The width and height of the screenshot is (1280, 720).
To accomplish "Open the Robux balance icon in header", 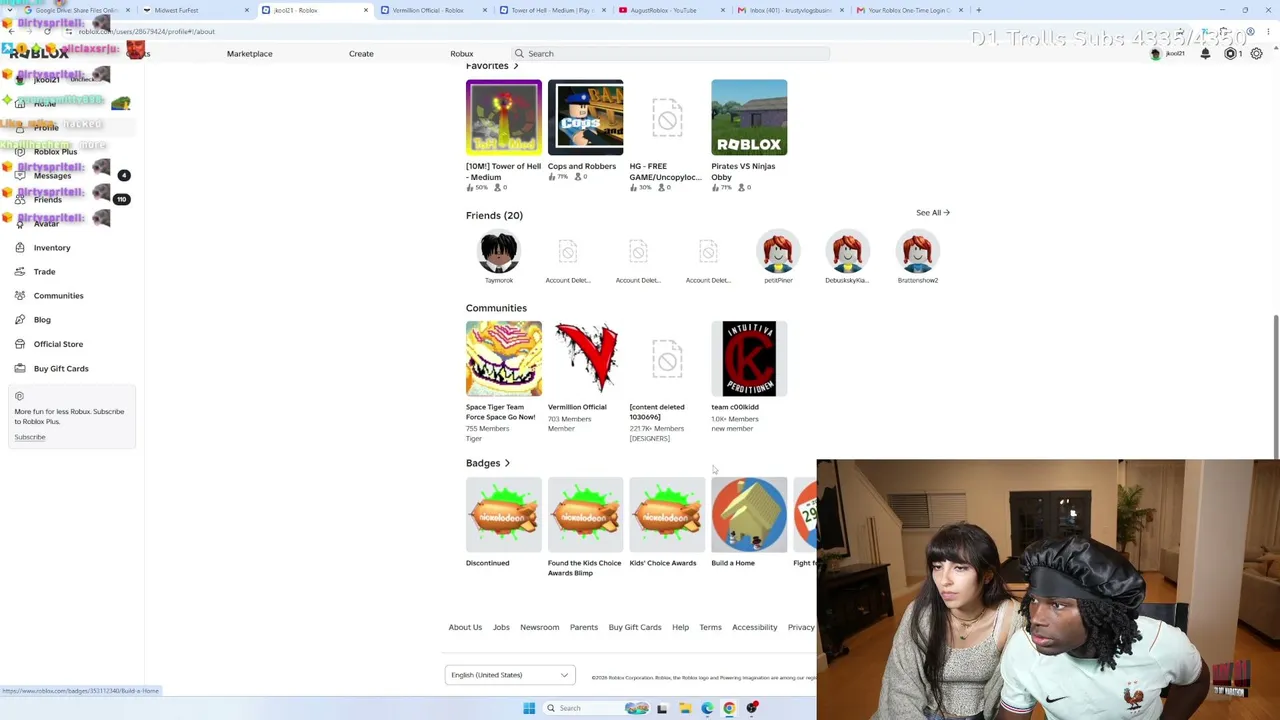I will click(x=1231, y=54).
